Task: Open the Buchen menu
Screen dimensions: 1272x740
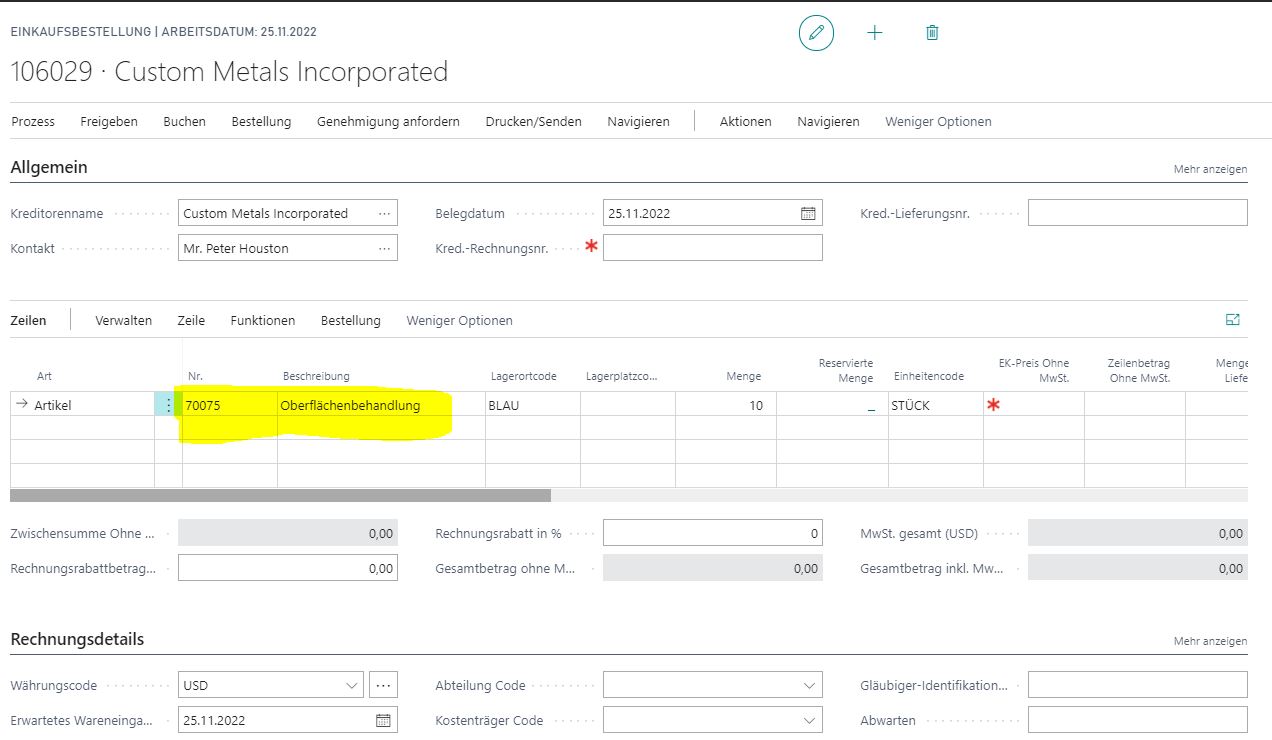Action: [185, 121]
